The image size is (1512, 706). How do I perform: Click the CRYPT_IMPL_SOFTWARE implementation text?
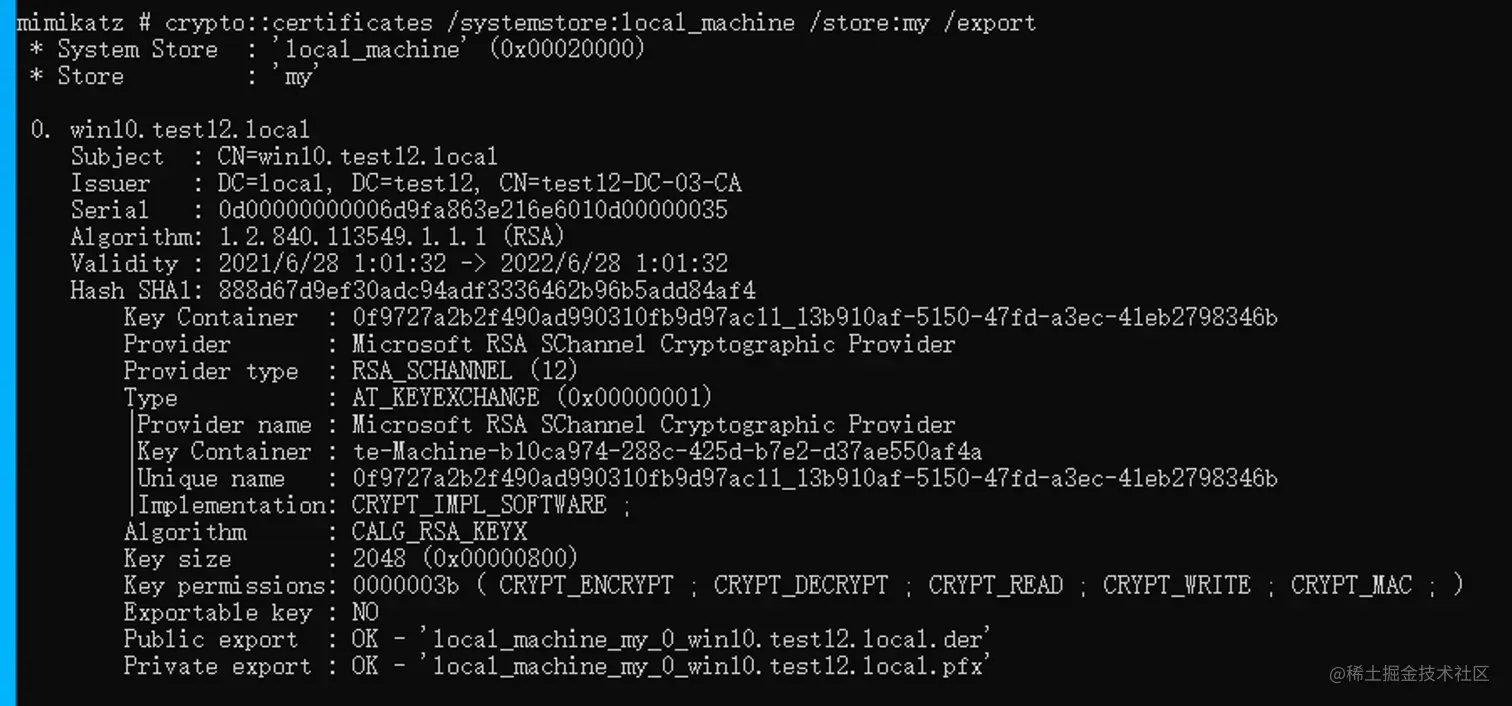[x=479, y=505]
